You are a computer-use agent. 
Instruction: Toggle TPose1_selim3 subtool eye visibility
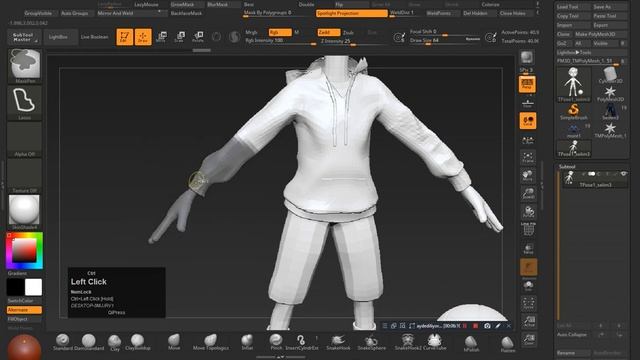[623, 174]
